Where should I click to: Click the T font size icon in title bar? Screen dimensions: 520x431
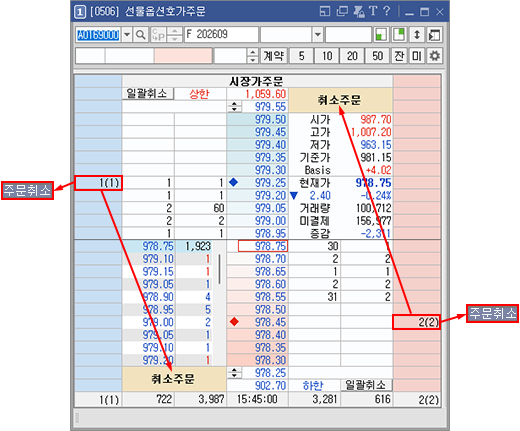click(373, 11)
